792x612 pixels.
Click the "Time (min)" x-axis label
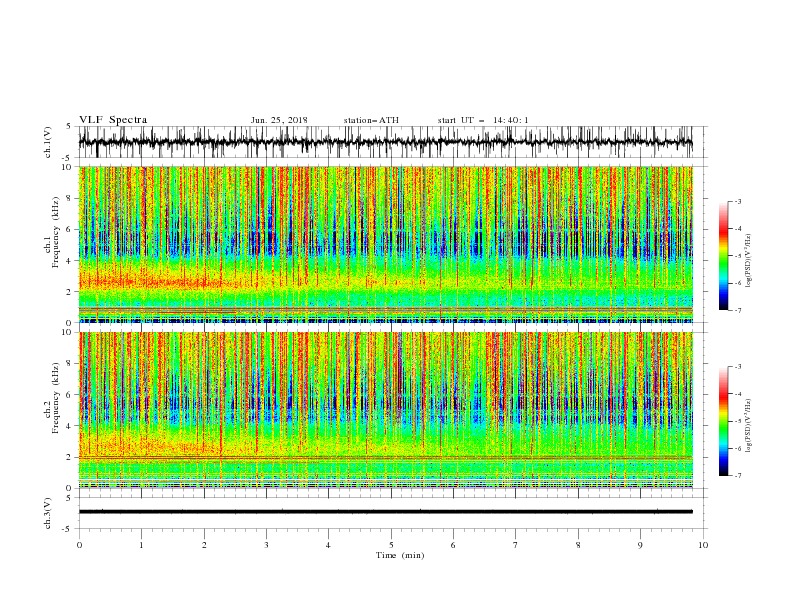click(400, 555)
